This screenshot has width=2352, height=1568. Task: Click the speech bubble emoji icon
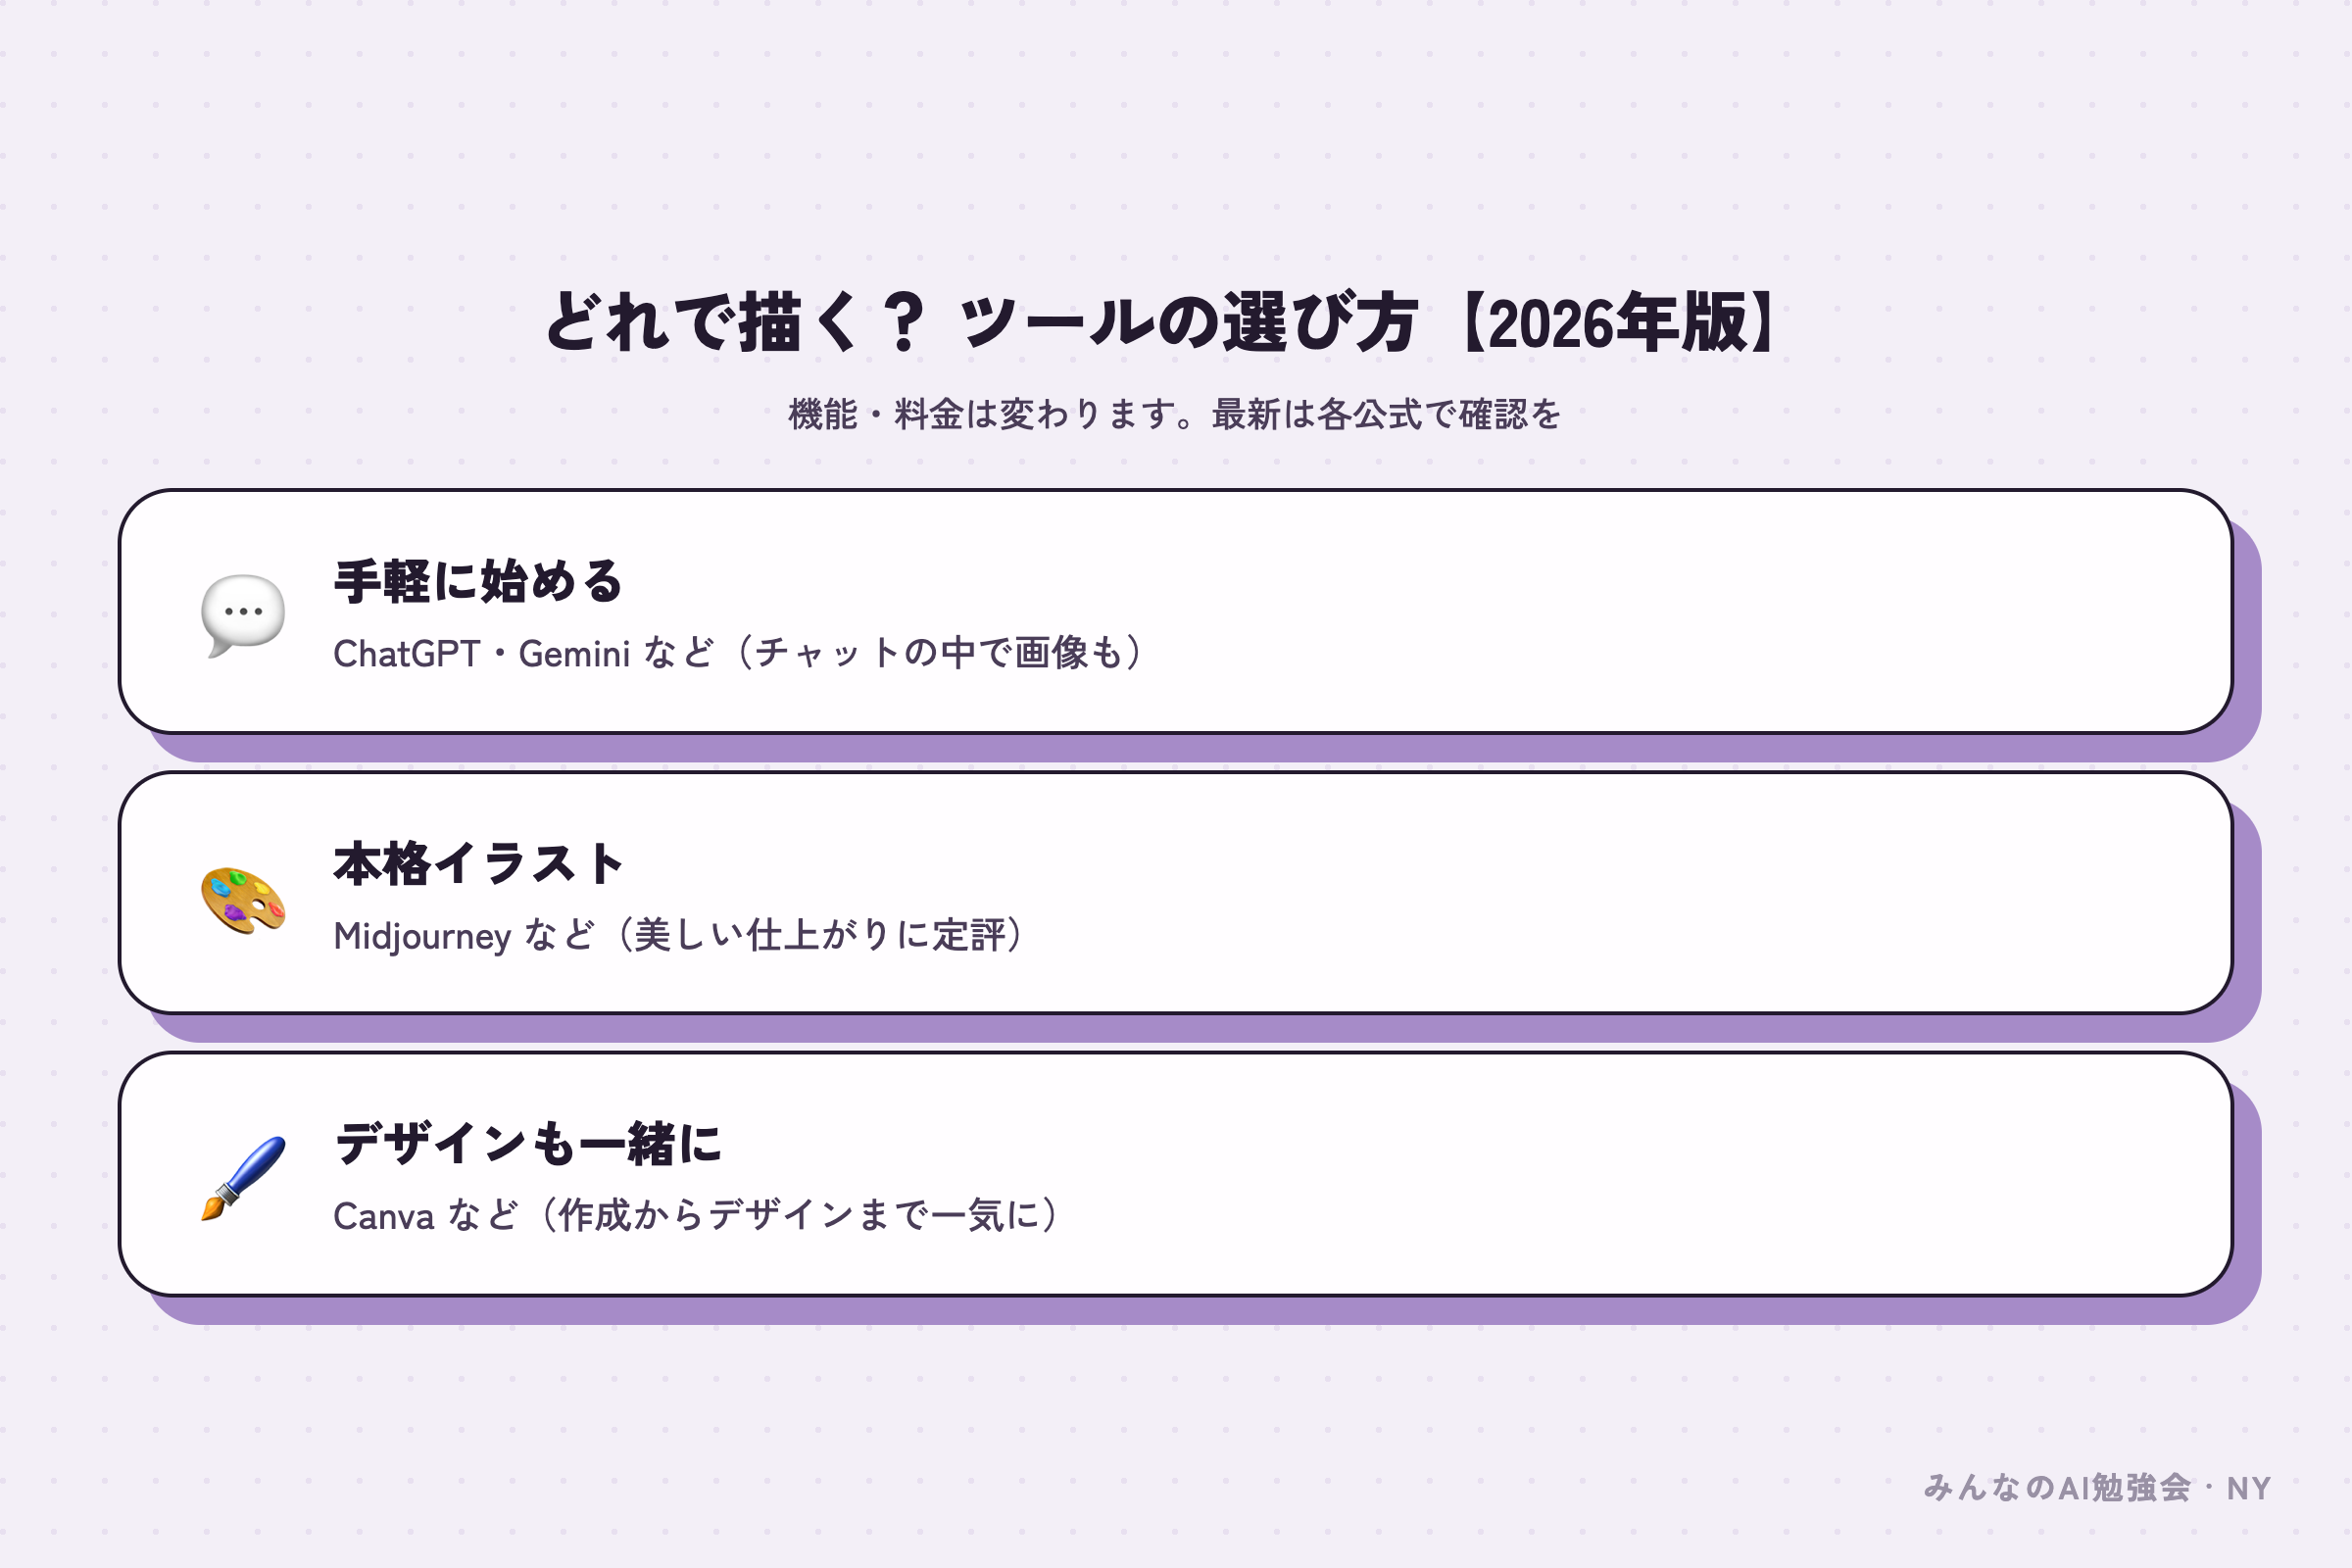243,615
